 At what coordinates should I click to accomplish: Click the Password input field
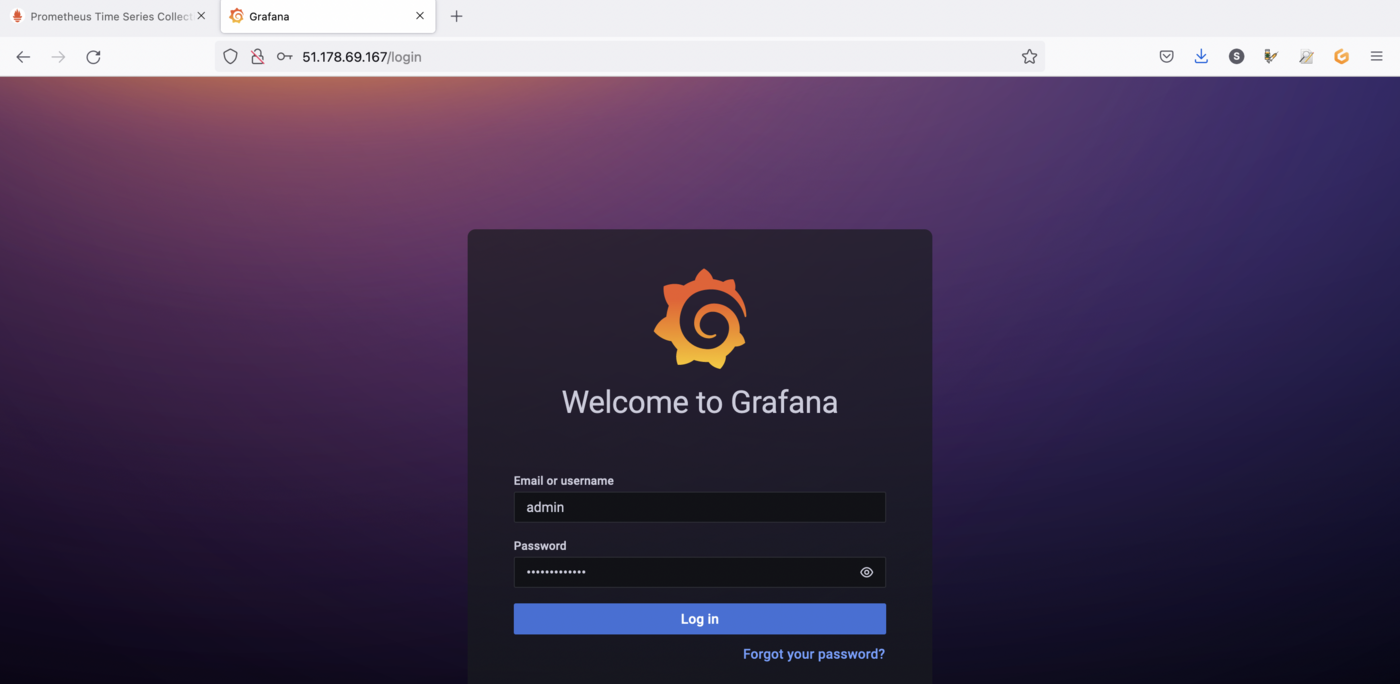click(690, 571)
